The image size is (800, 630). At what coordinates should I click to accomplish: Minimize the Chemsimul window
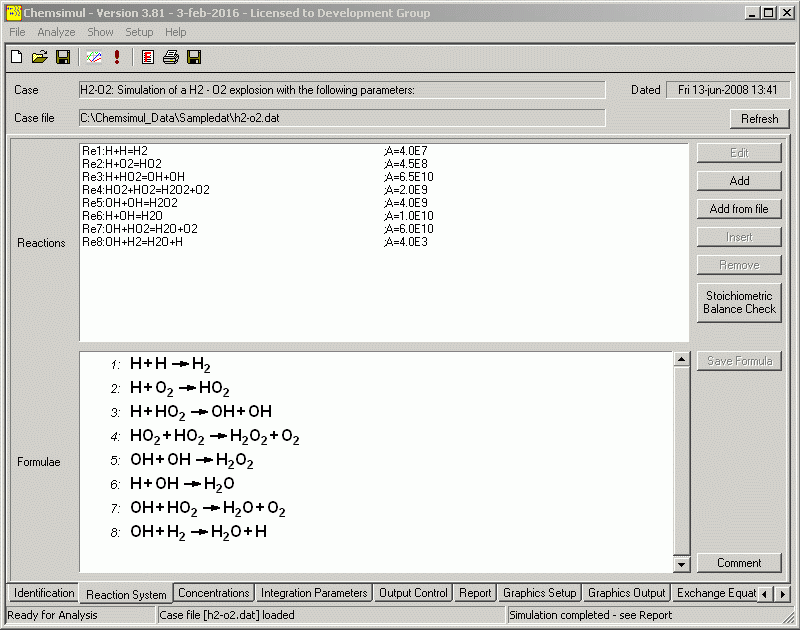(x=752, y=13)
